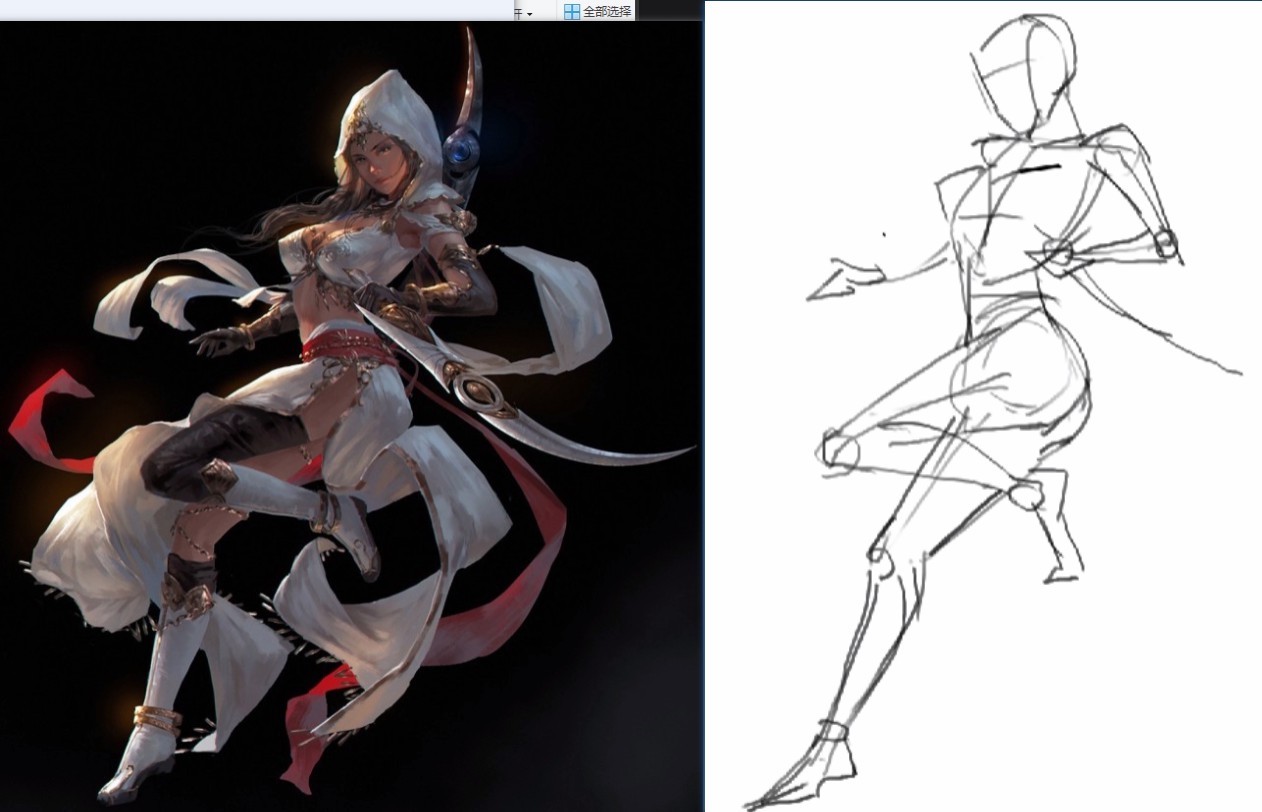Click the 全部选择 select-all grid icon

pos(572,11)
